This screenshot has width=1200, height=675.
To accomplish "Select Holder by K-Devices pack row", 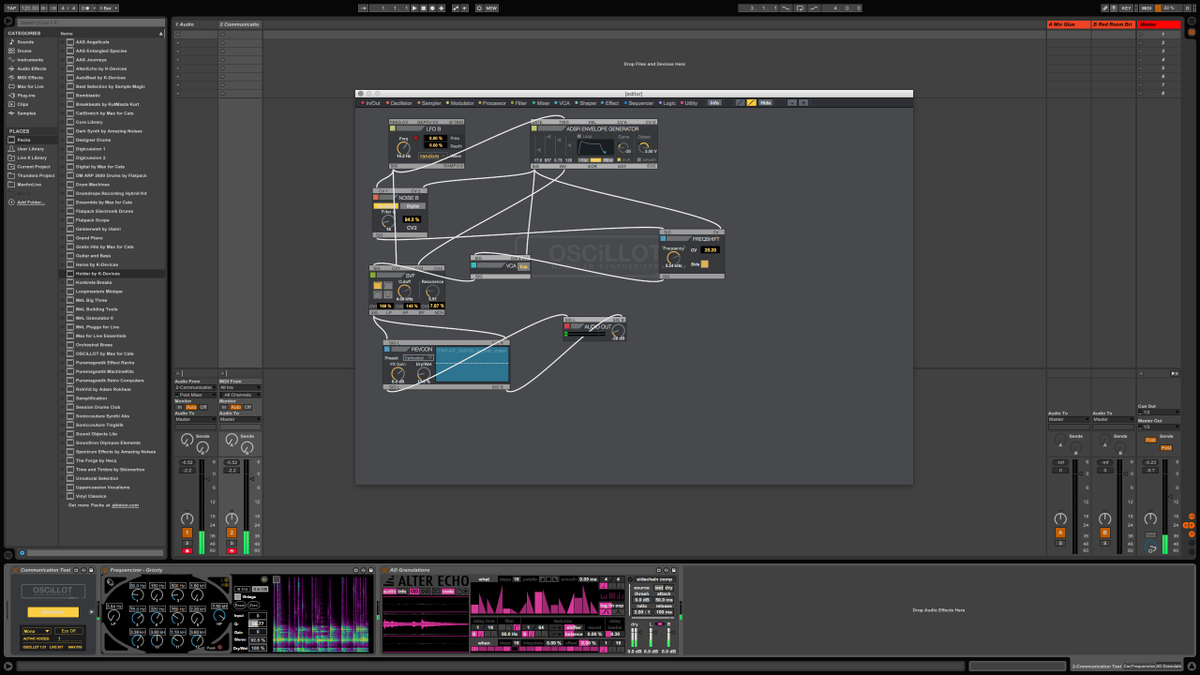I will point(112,273).
